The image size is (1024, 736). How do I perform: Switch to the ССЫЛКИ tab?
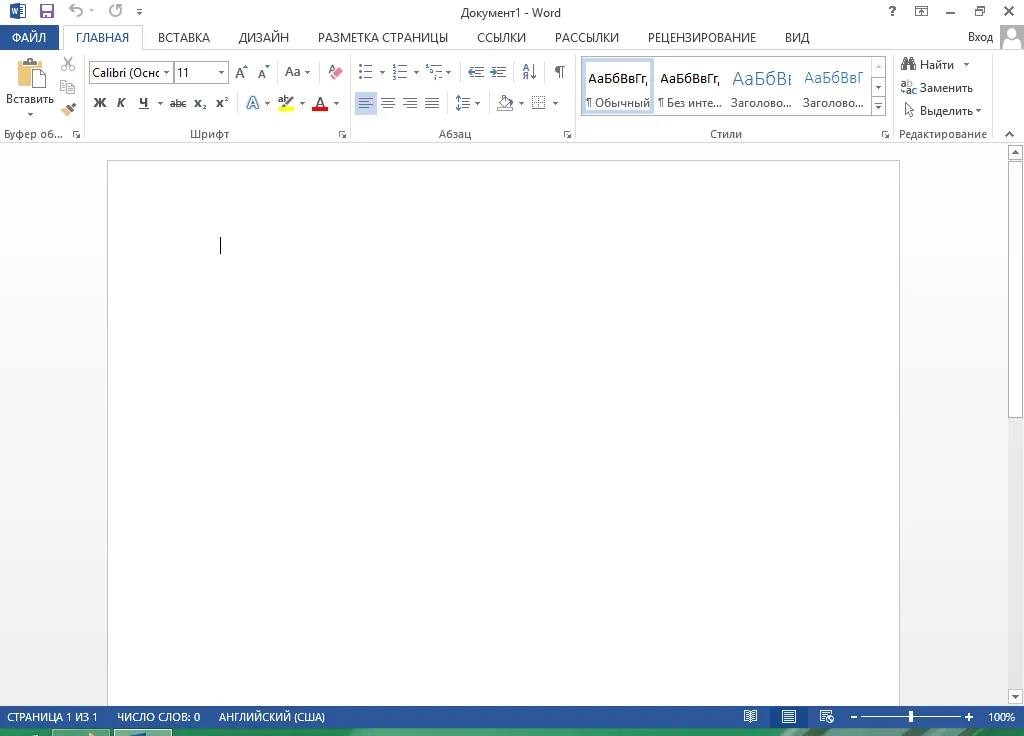pyautogui.click(x=502, y=37)
